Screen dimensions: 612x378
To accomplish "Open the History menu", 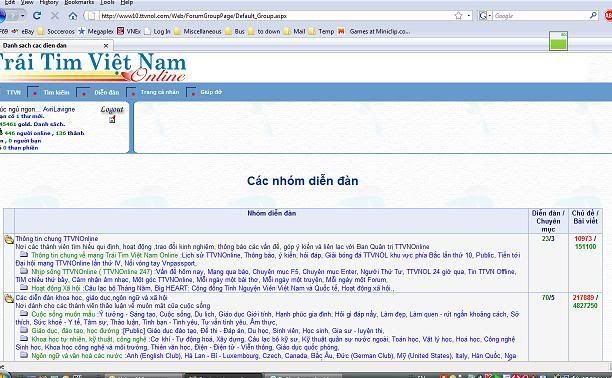I will [x=49, y=2].
